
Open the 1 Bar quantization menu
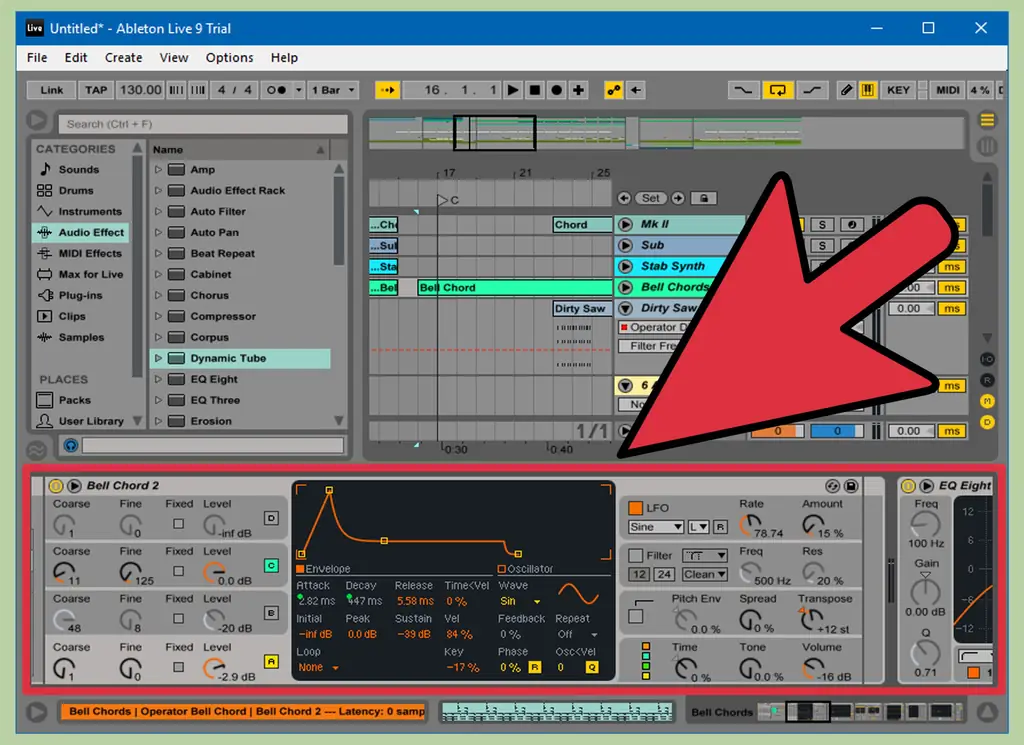pyautogui.click(x=332, y=90)
